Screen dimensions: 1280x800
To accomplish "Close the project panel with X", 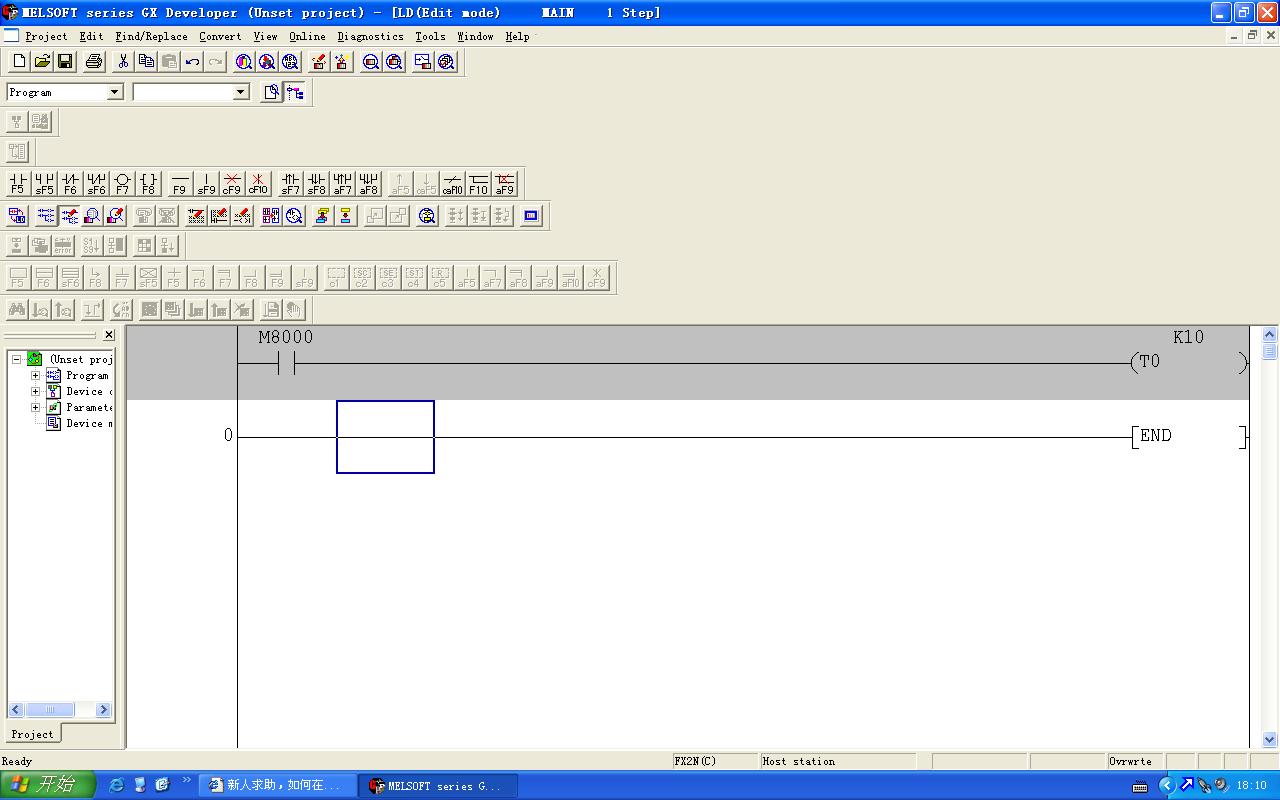I will tap(109, 335).
